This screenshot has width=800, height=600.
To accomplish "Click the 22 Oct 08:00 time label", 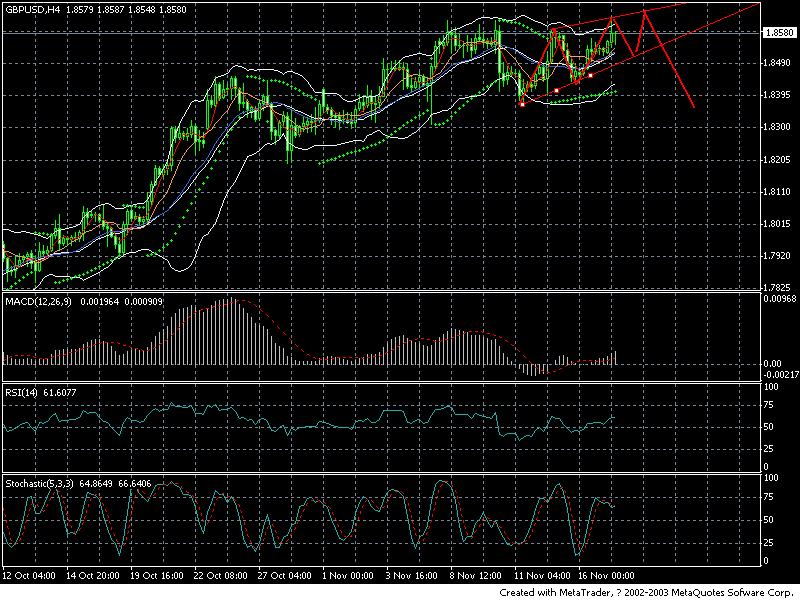I will pyautogui.click(x=221, y=576).
